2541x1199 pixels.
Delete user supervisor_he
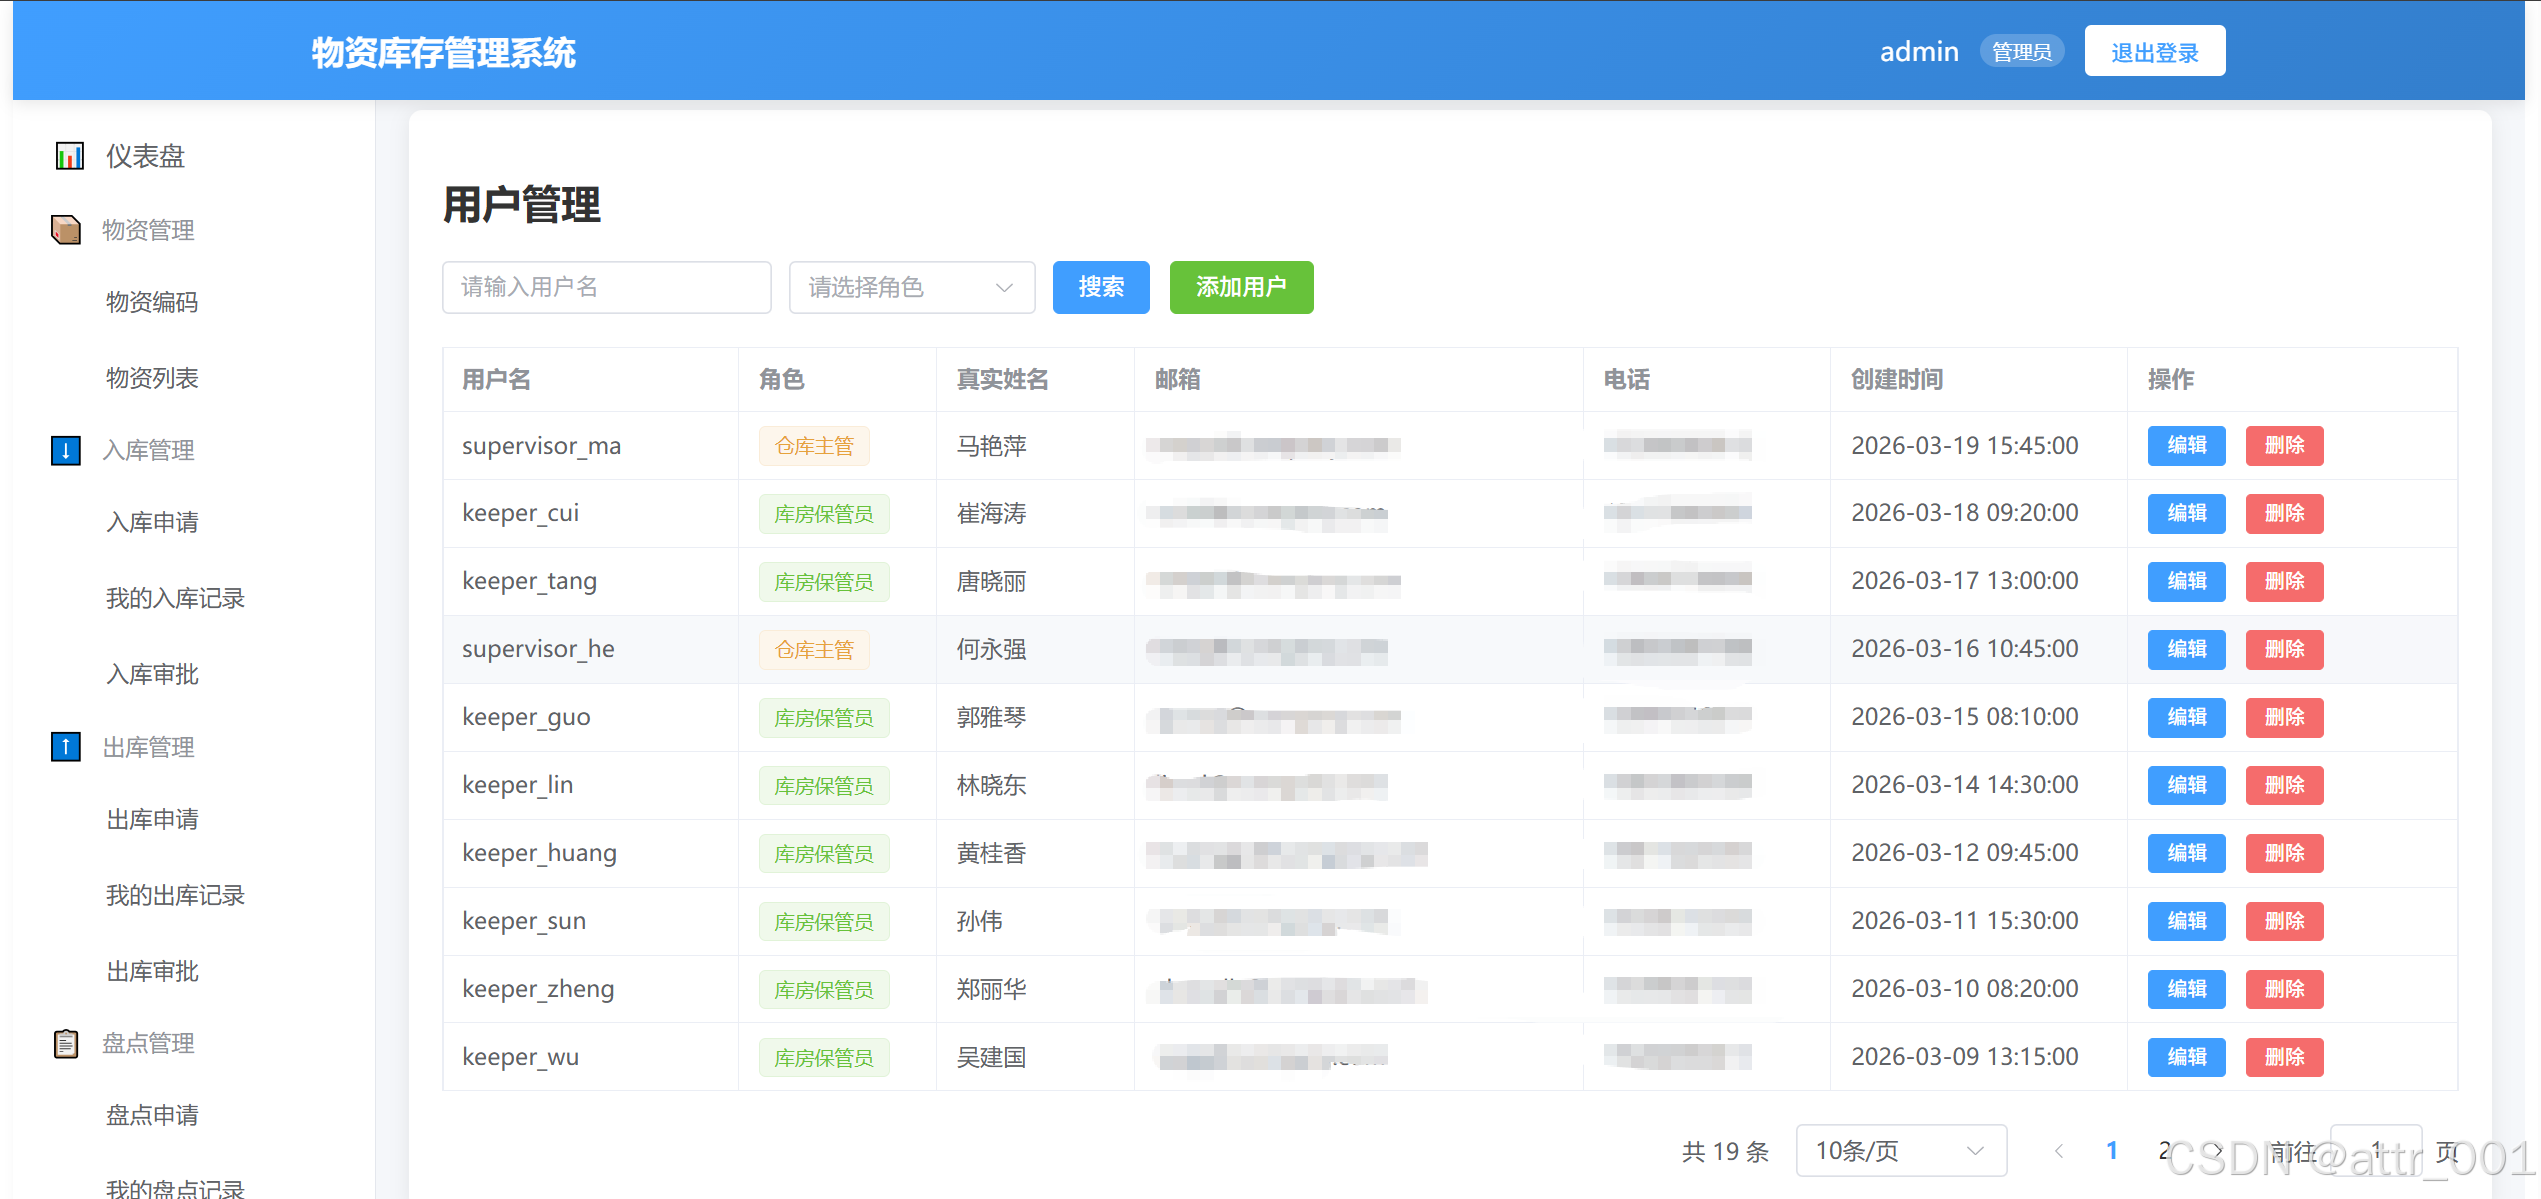click(x=2284, y=650)
